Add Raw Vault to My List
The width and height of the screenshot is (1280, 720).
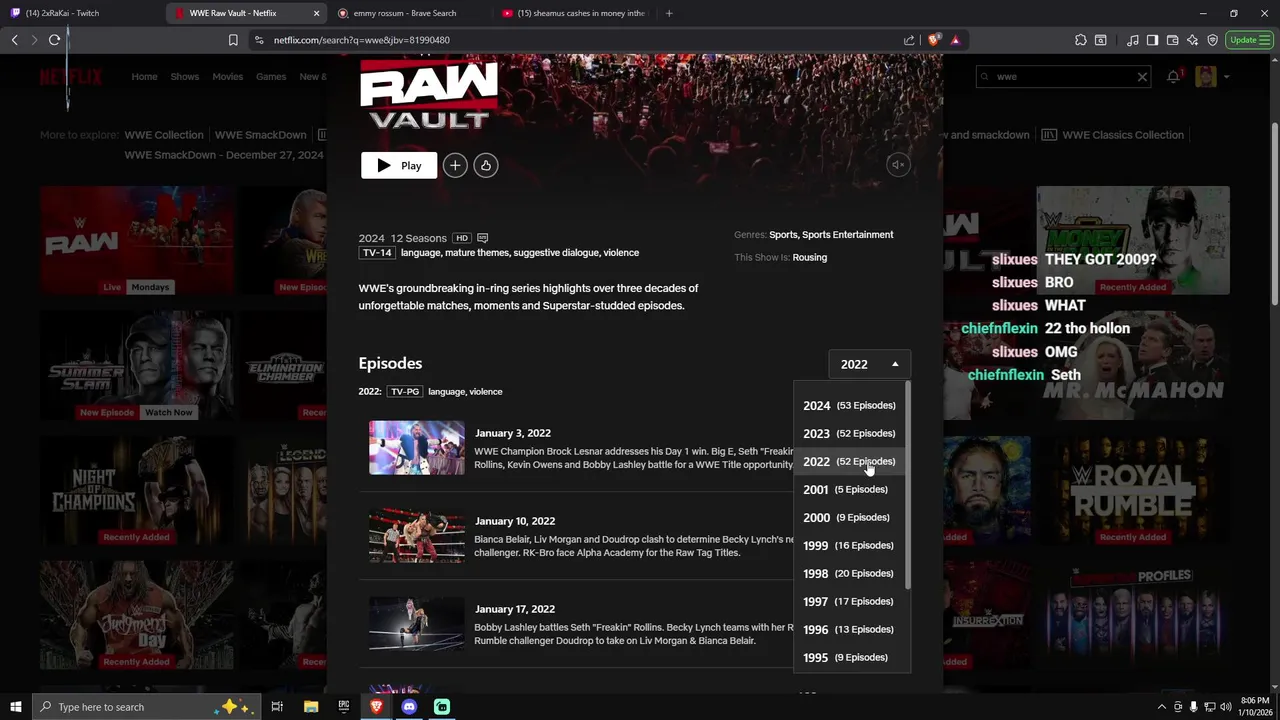coord(455,165)
